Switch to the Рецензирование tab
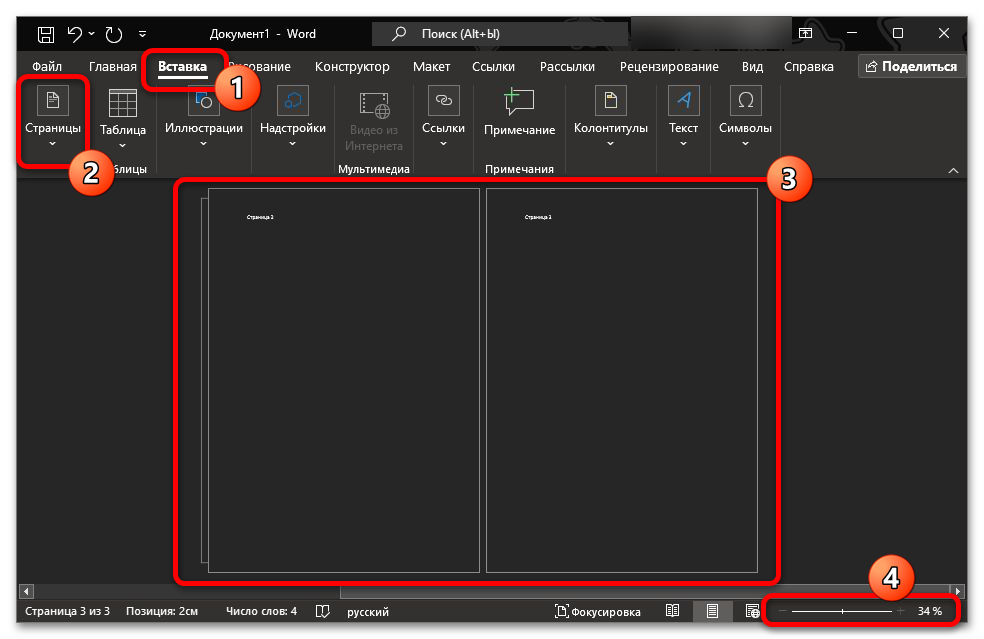The width and height of the screenshot is (984, 639). point(668,67)
